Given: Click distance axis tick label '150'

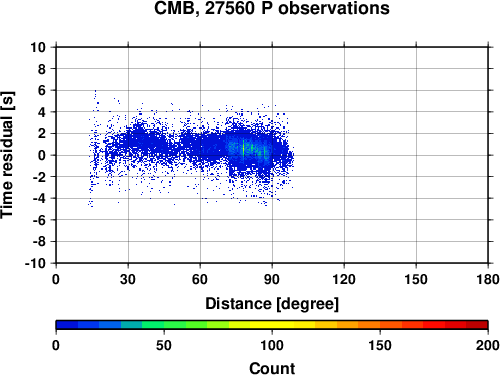Looking at the screenshot, I should click(416, 279).
